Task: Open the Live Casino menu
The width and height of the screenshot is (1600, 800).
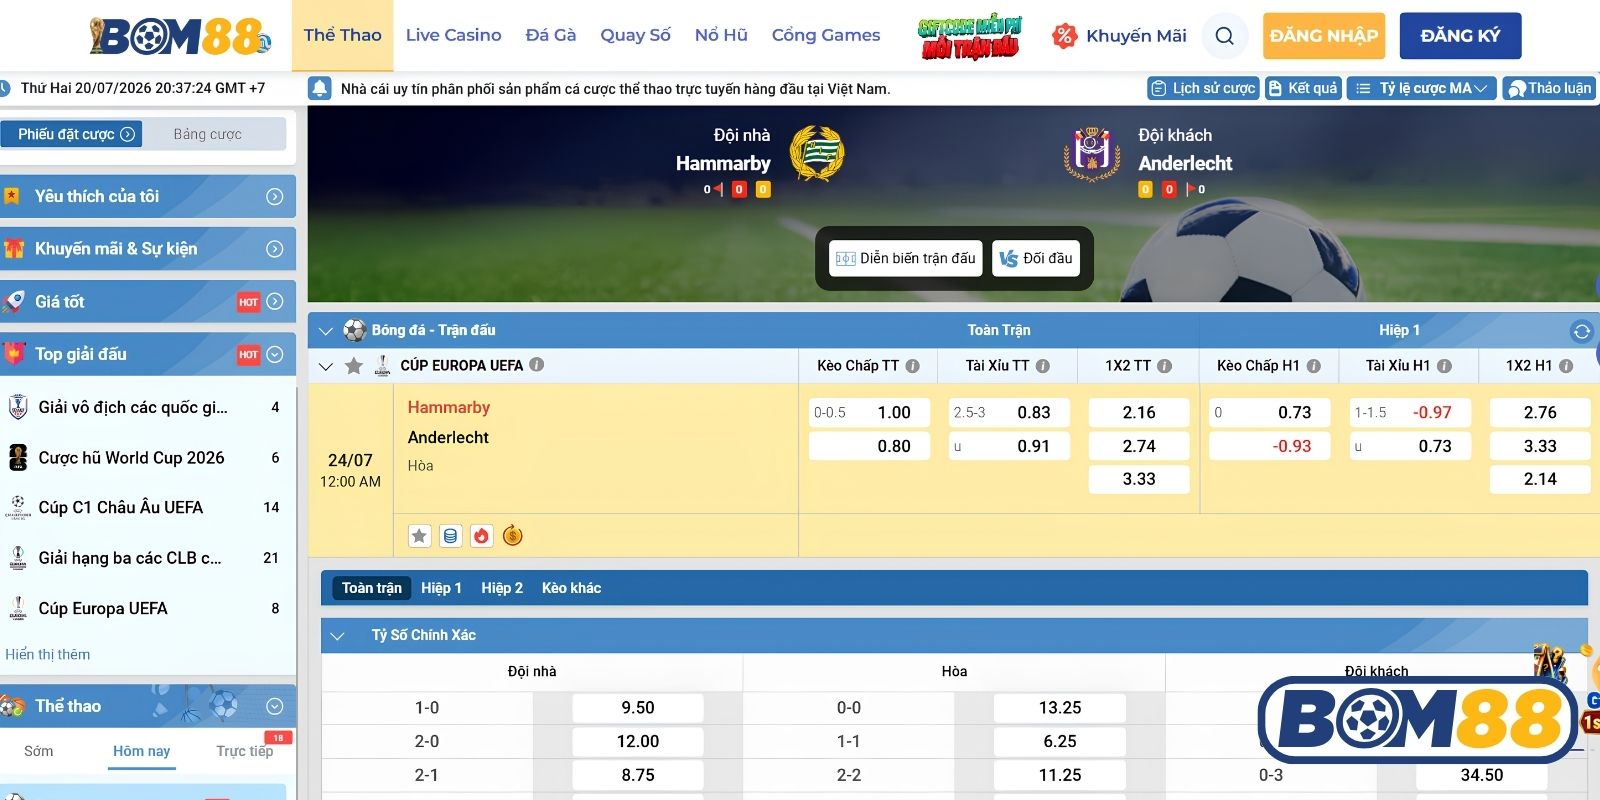Action: (x=453, y=35)
